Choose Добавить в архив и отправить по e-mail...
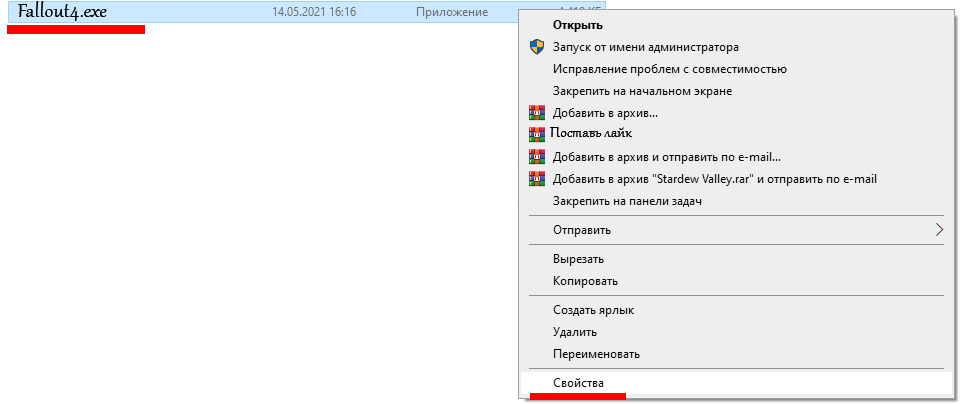The image size is (974, 404). tap(667, 157)
